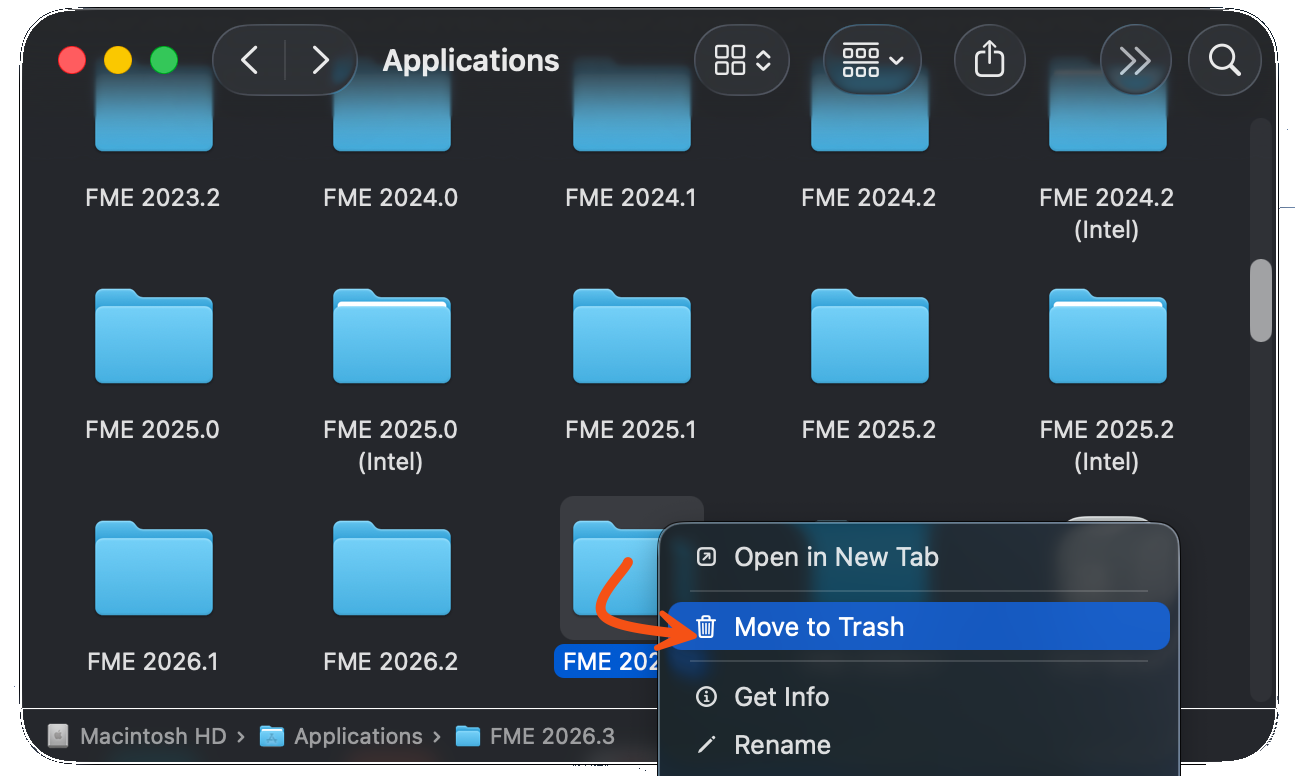
Task: Click FME 2026.3 in the path bar
Action: click(x=535, y=737)
